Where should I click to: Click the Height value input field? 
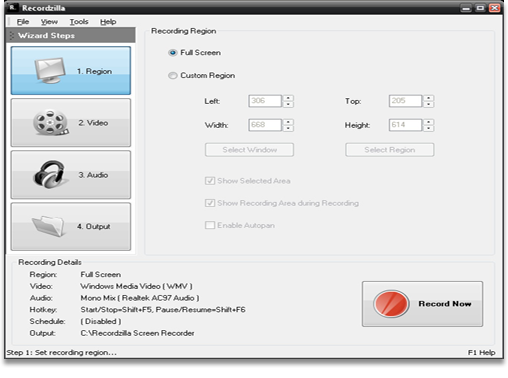pos(405,125)
